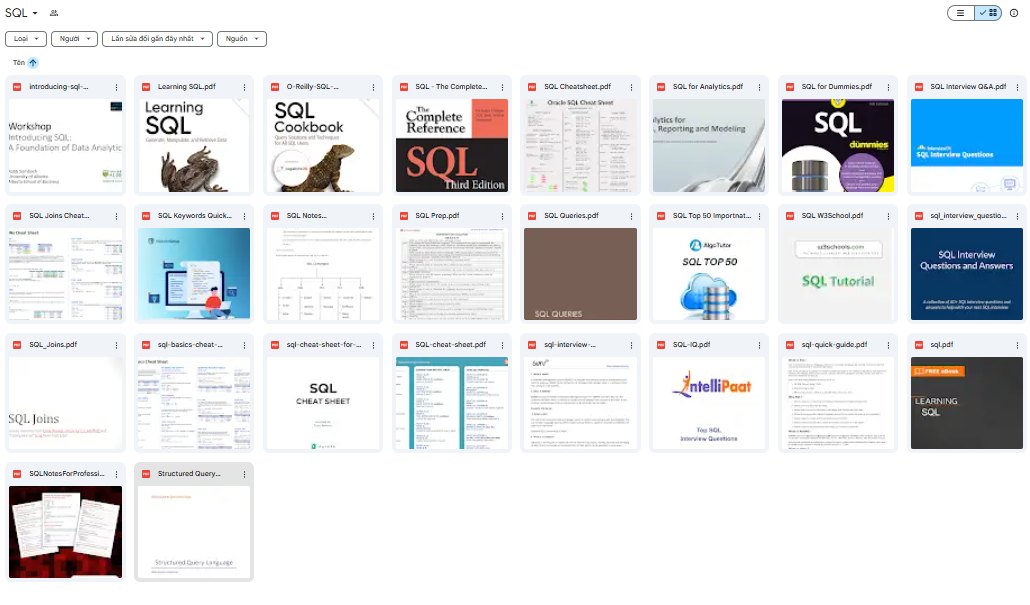Select the SQLNotesForProfessionals file thumbnail
Screen dimensions: 1030x605
tap(65, 532)
